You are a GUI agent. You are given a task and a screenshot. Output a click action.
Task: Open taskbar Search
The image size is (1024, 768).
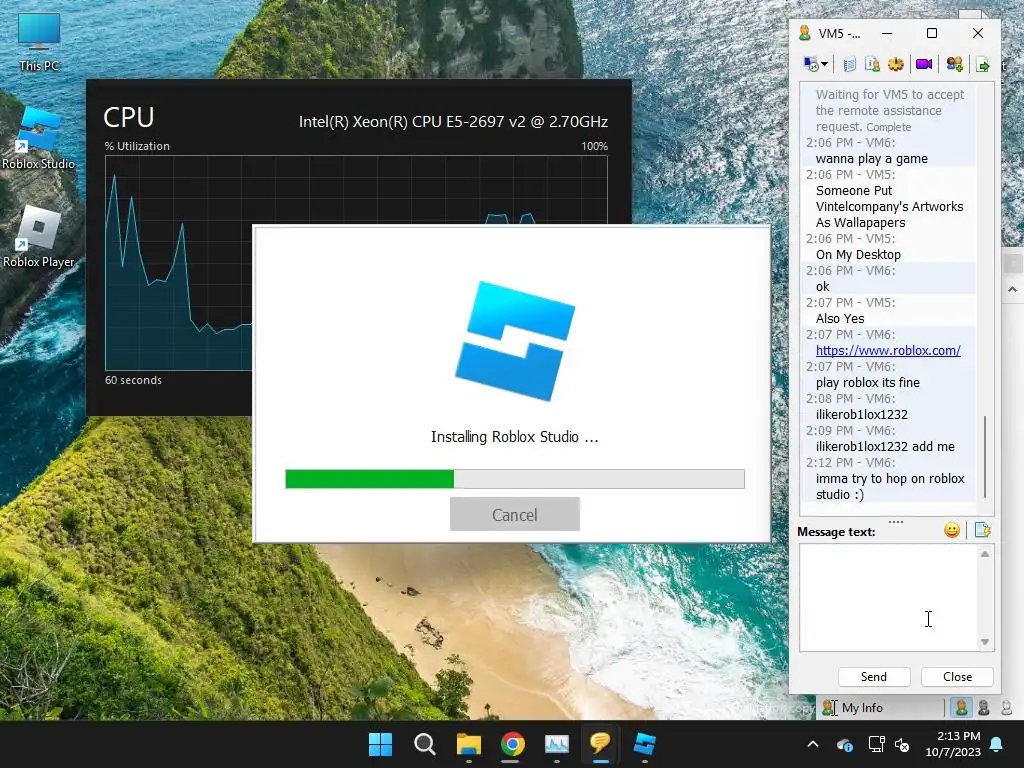click(424, 744)
